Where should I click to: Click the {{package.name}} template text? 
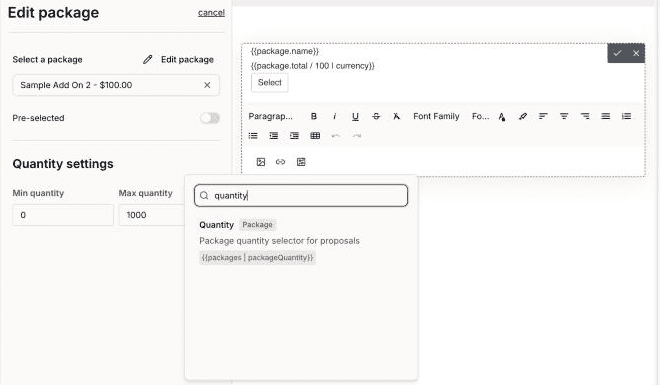point(285,51)
